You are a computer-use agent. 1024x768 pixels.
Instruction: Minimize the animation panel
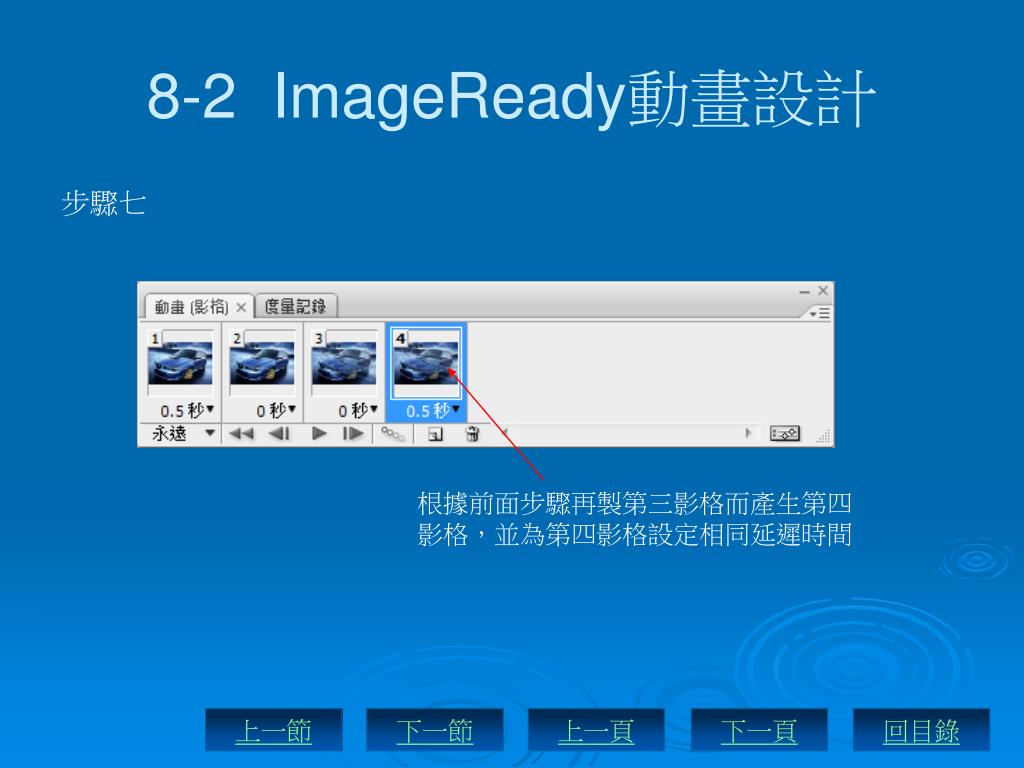click(805, 291)
